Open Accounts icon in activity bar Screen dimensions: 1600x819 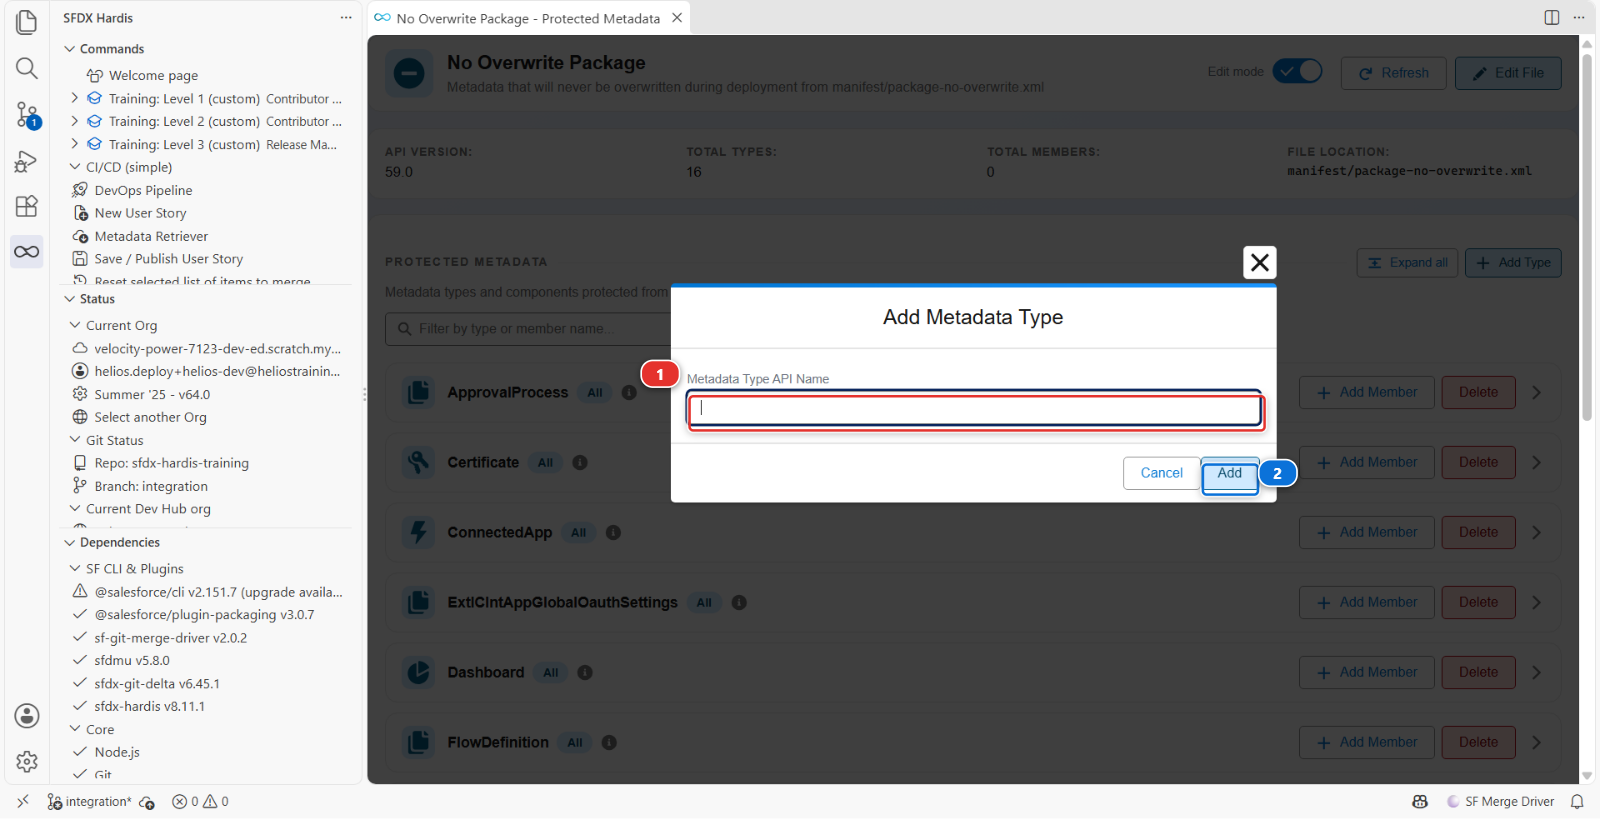pyautogui.click(x=27, y=716)
